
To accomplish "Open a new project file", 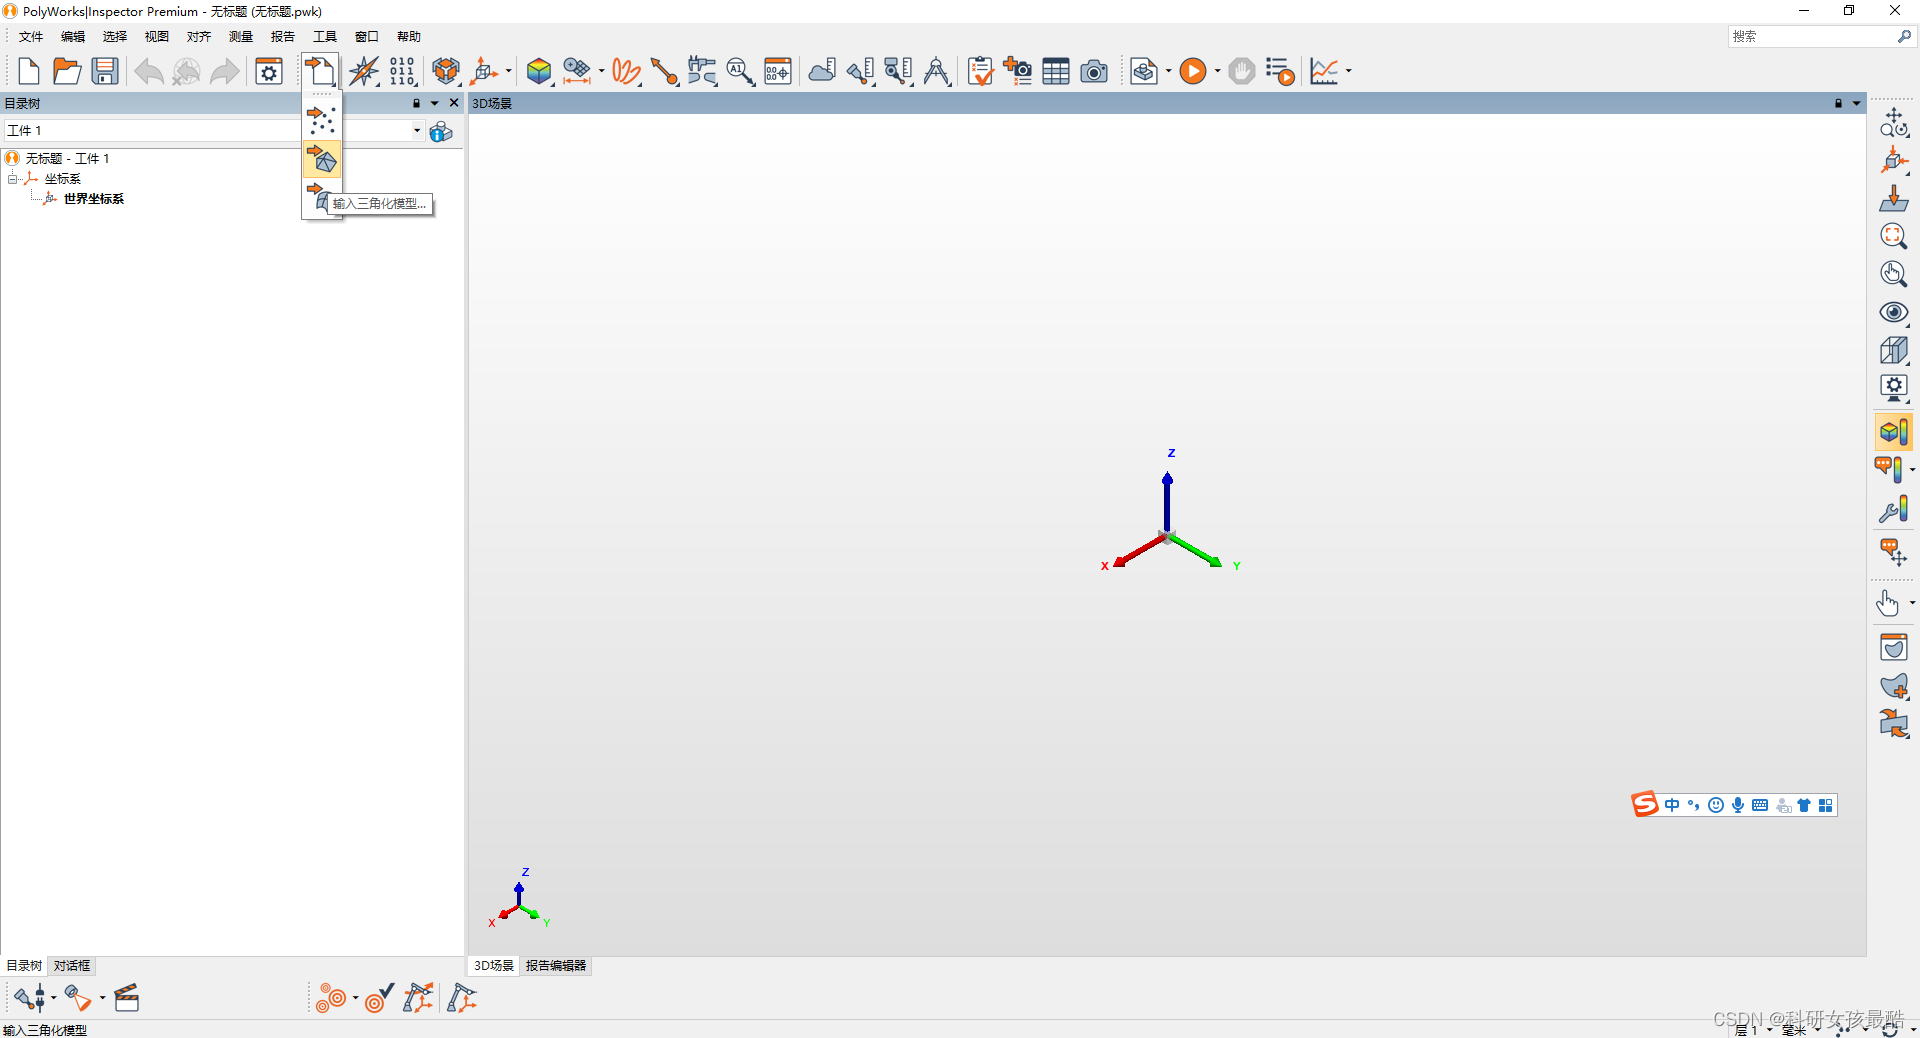I will (x=27, y=71).
